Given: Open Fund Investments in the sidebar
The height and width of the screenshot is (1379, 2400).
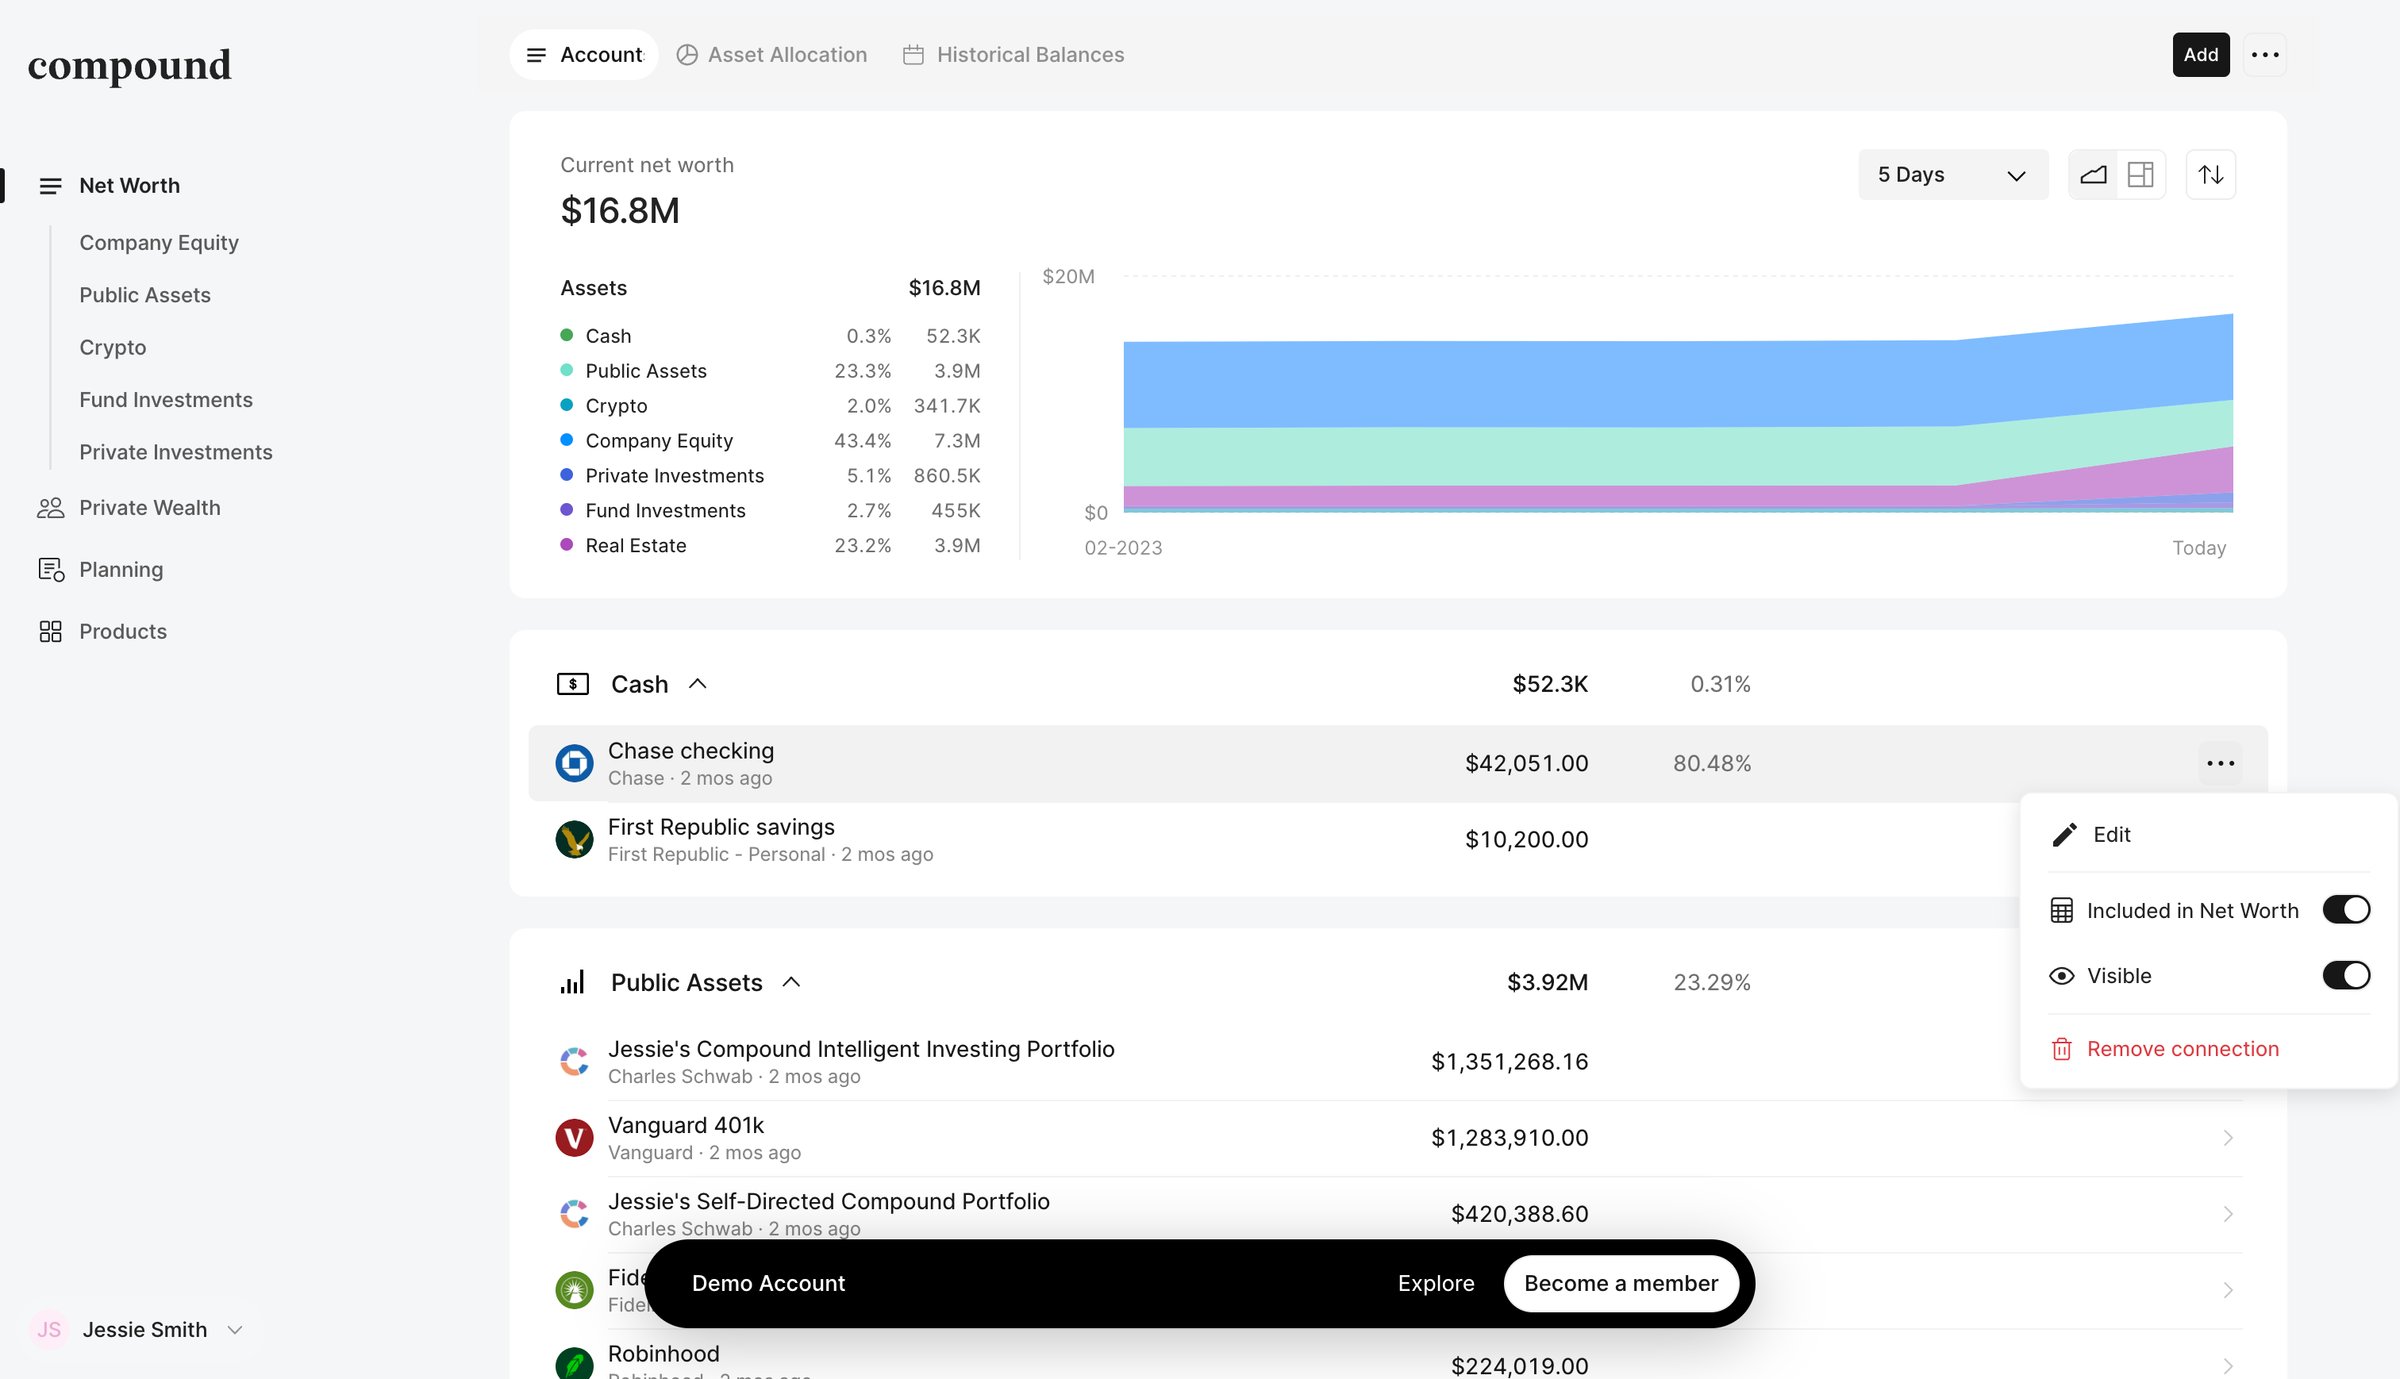Looking at the screenshot, I should tap(166, 400).
